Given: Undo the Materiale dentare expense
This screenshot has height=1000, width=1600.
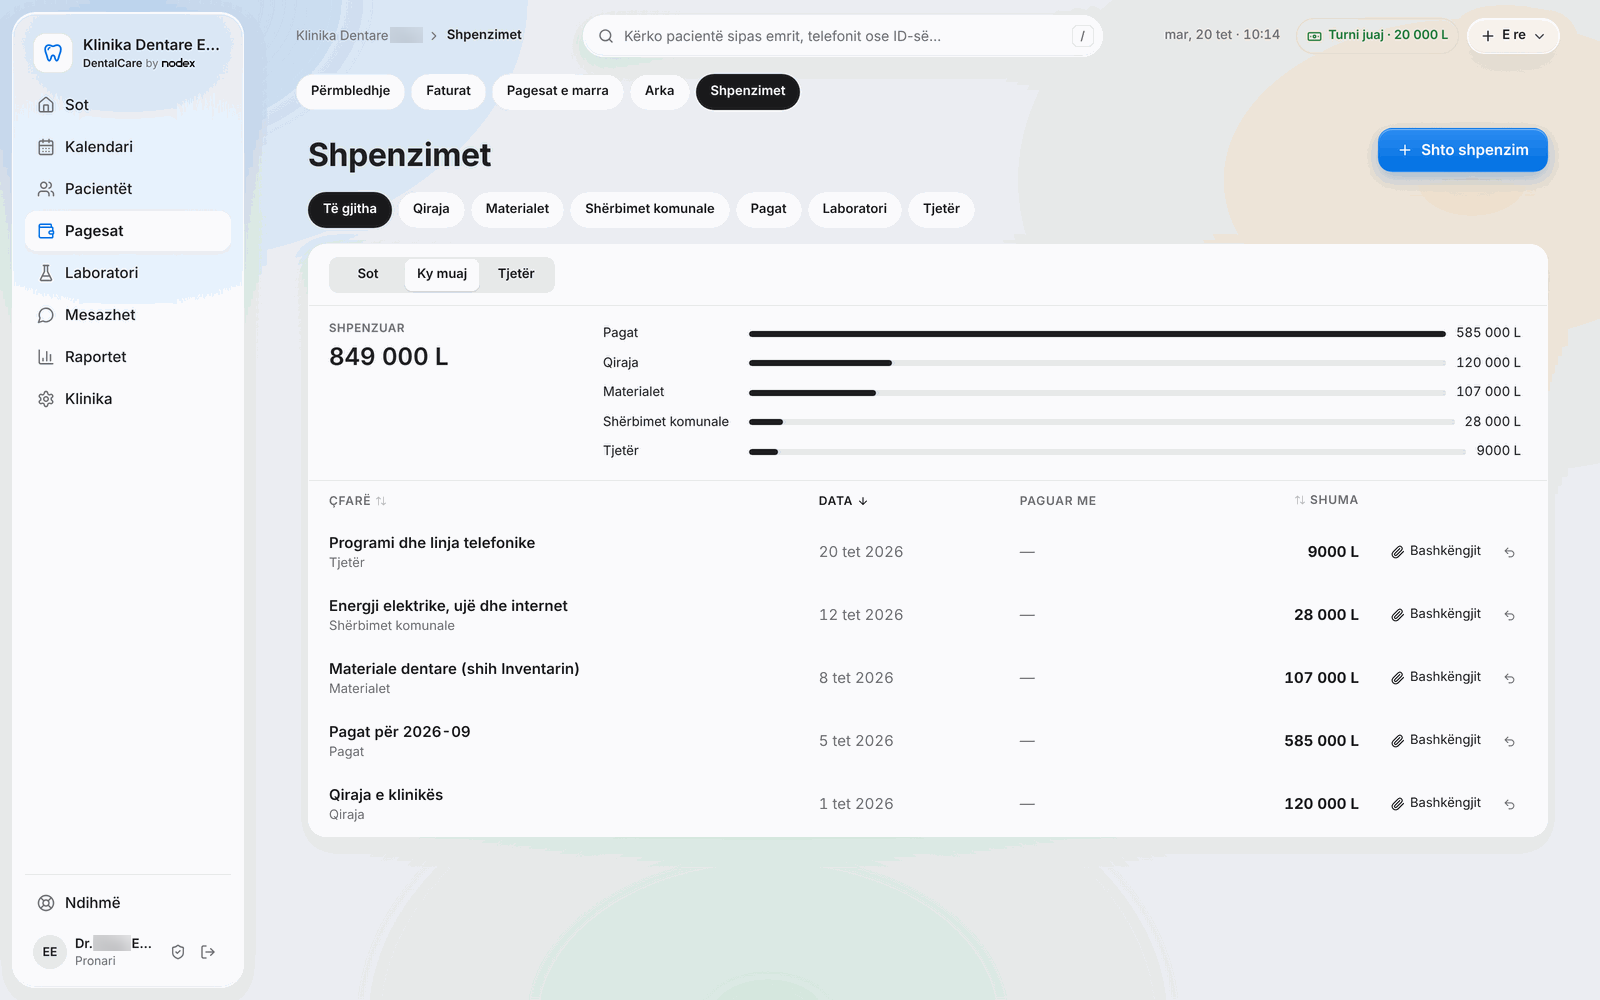Looking at the screenshot, I should point(1510,678).
